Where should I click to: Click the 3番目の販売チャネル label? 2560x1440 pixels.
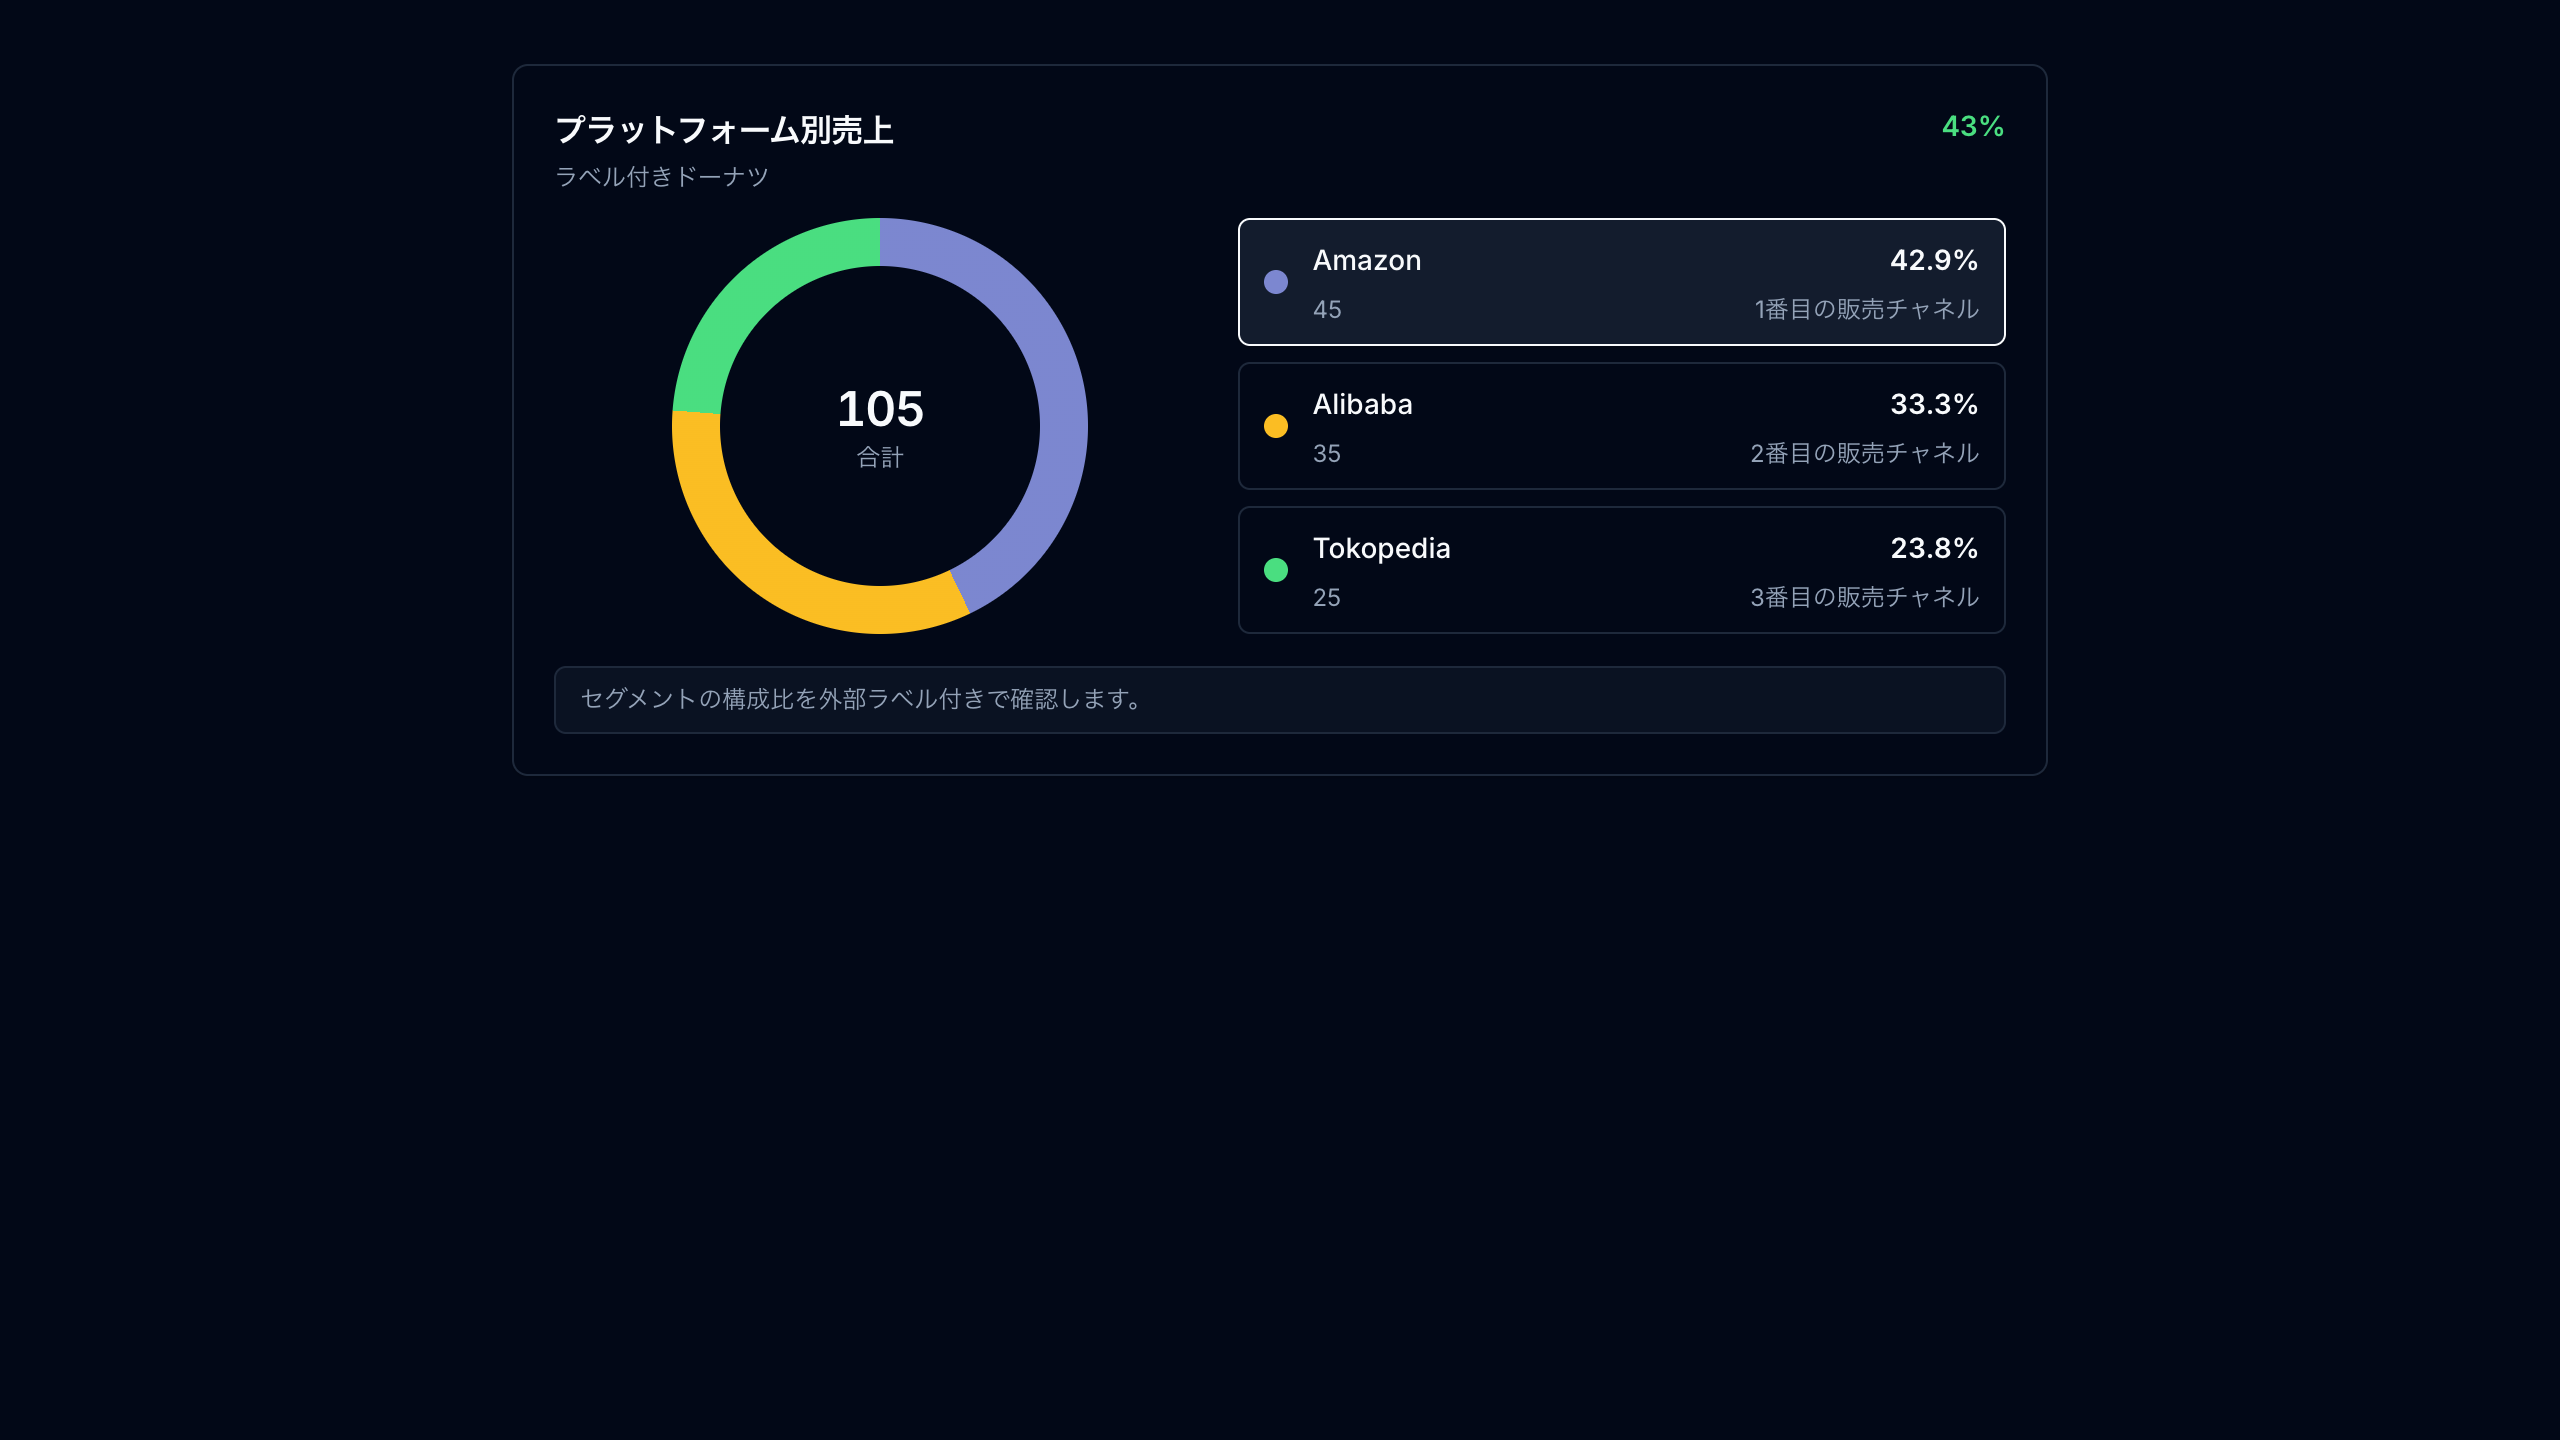(x=1864, y=597)
